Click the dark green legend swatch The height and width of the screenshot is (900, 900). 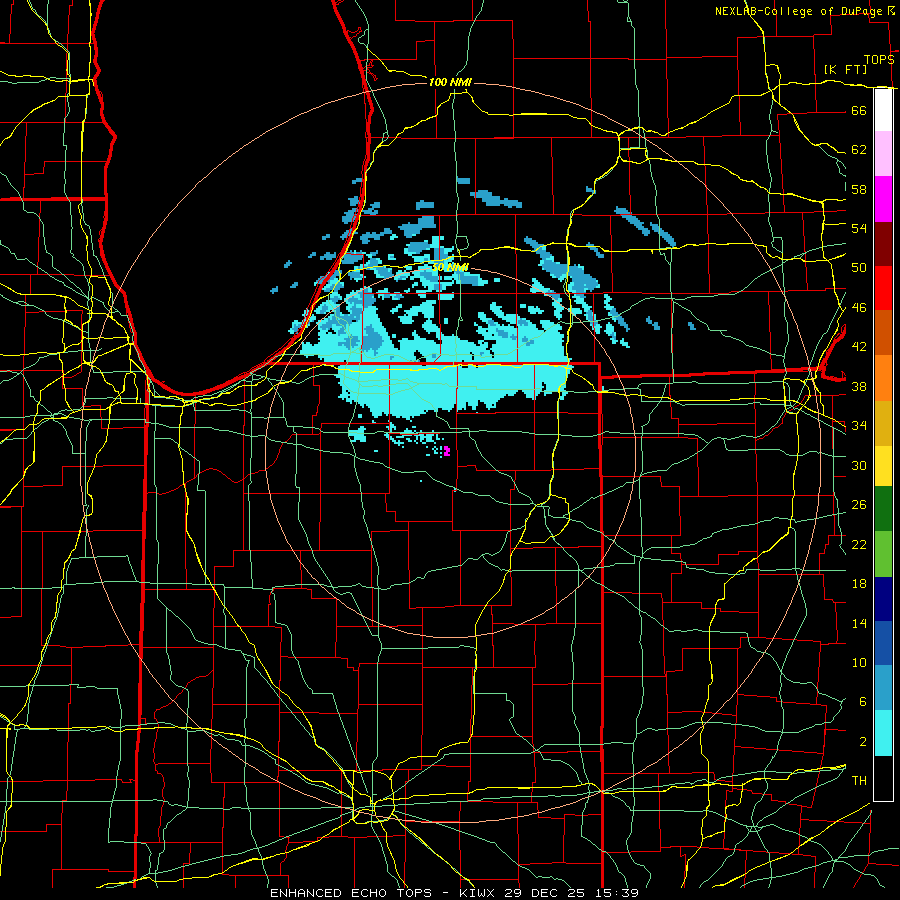pos(883,509)
